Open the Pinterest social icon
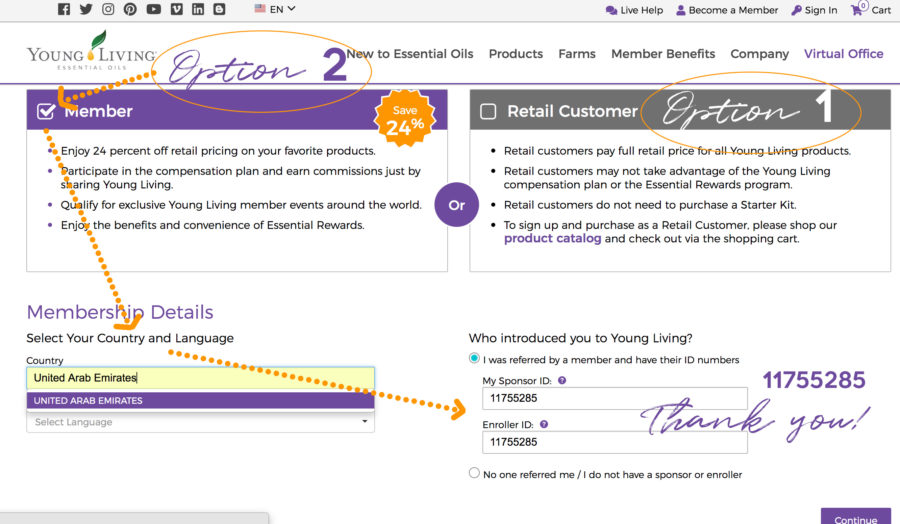900x524 pixels. [x=130, y=9]
